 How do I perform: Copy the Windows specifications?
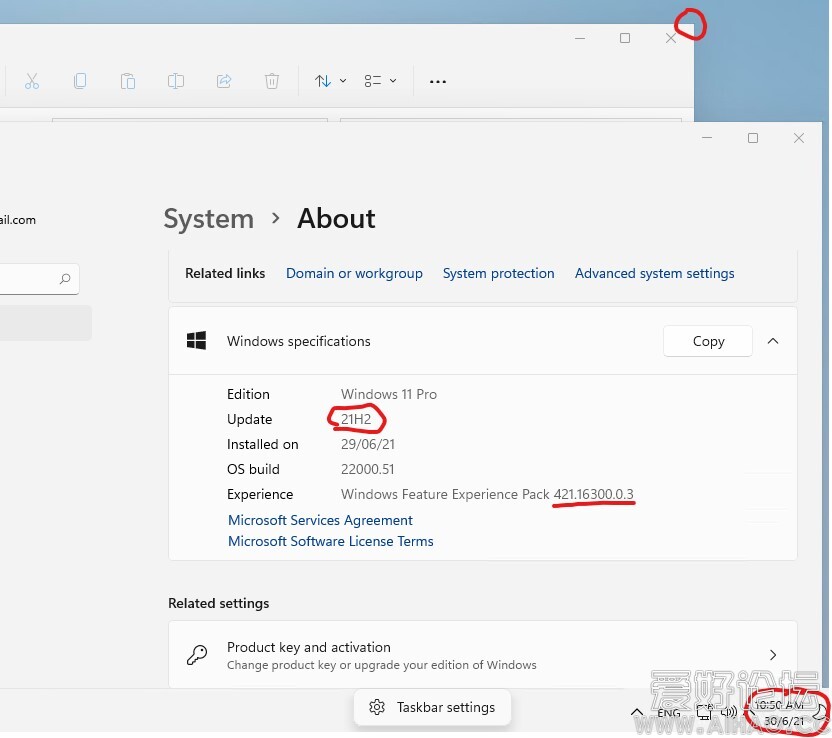(708, 341)
